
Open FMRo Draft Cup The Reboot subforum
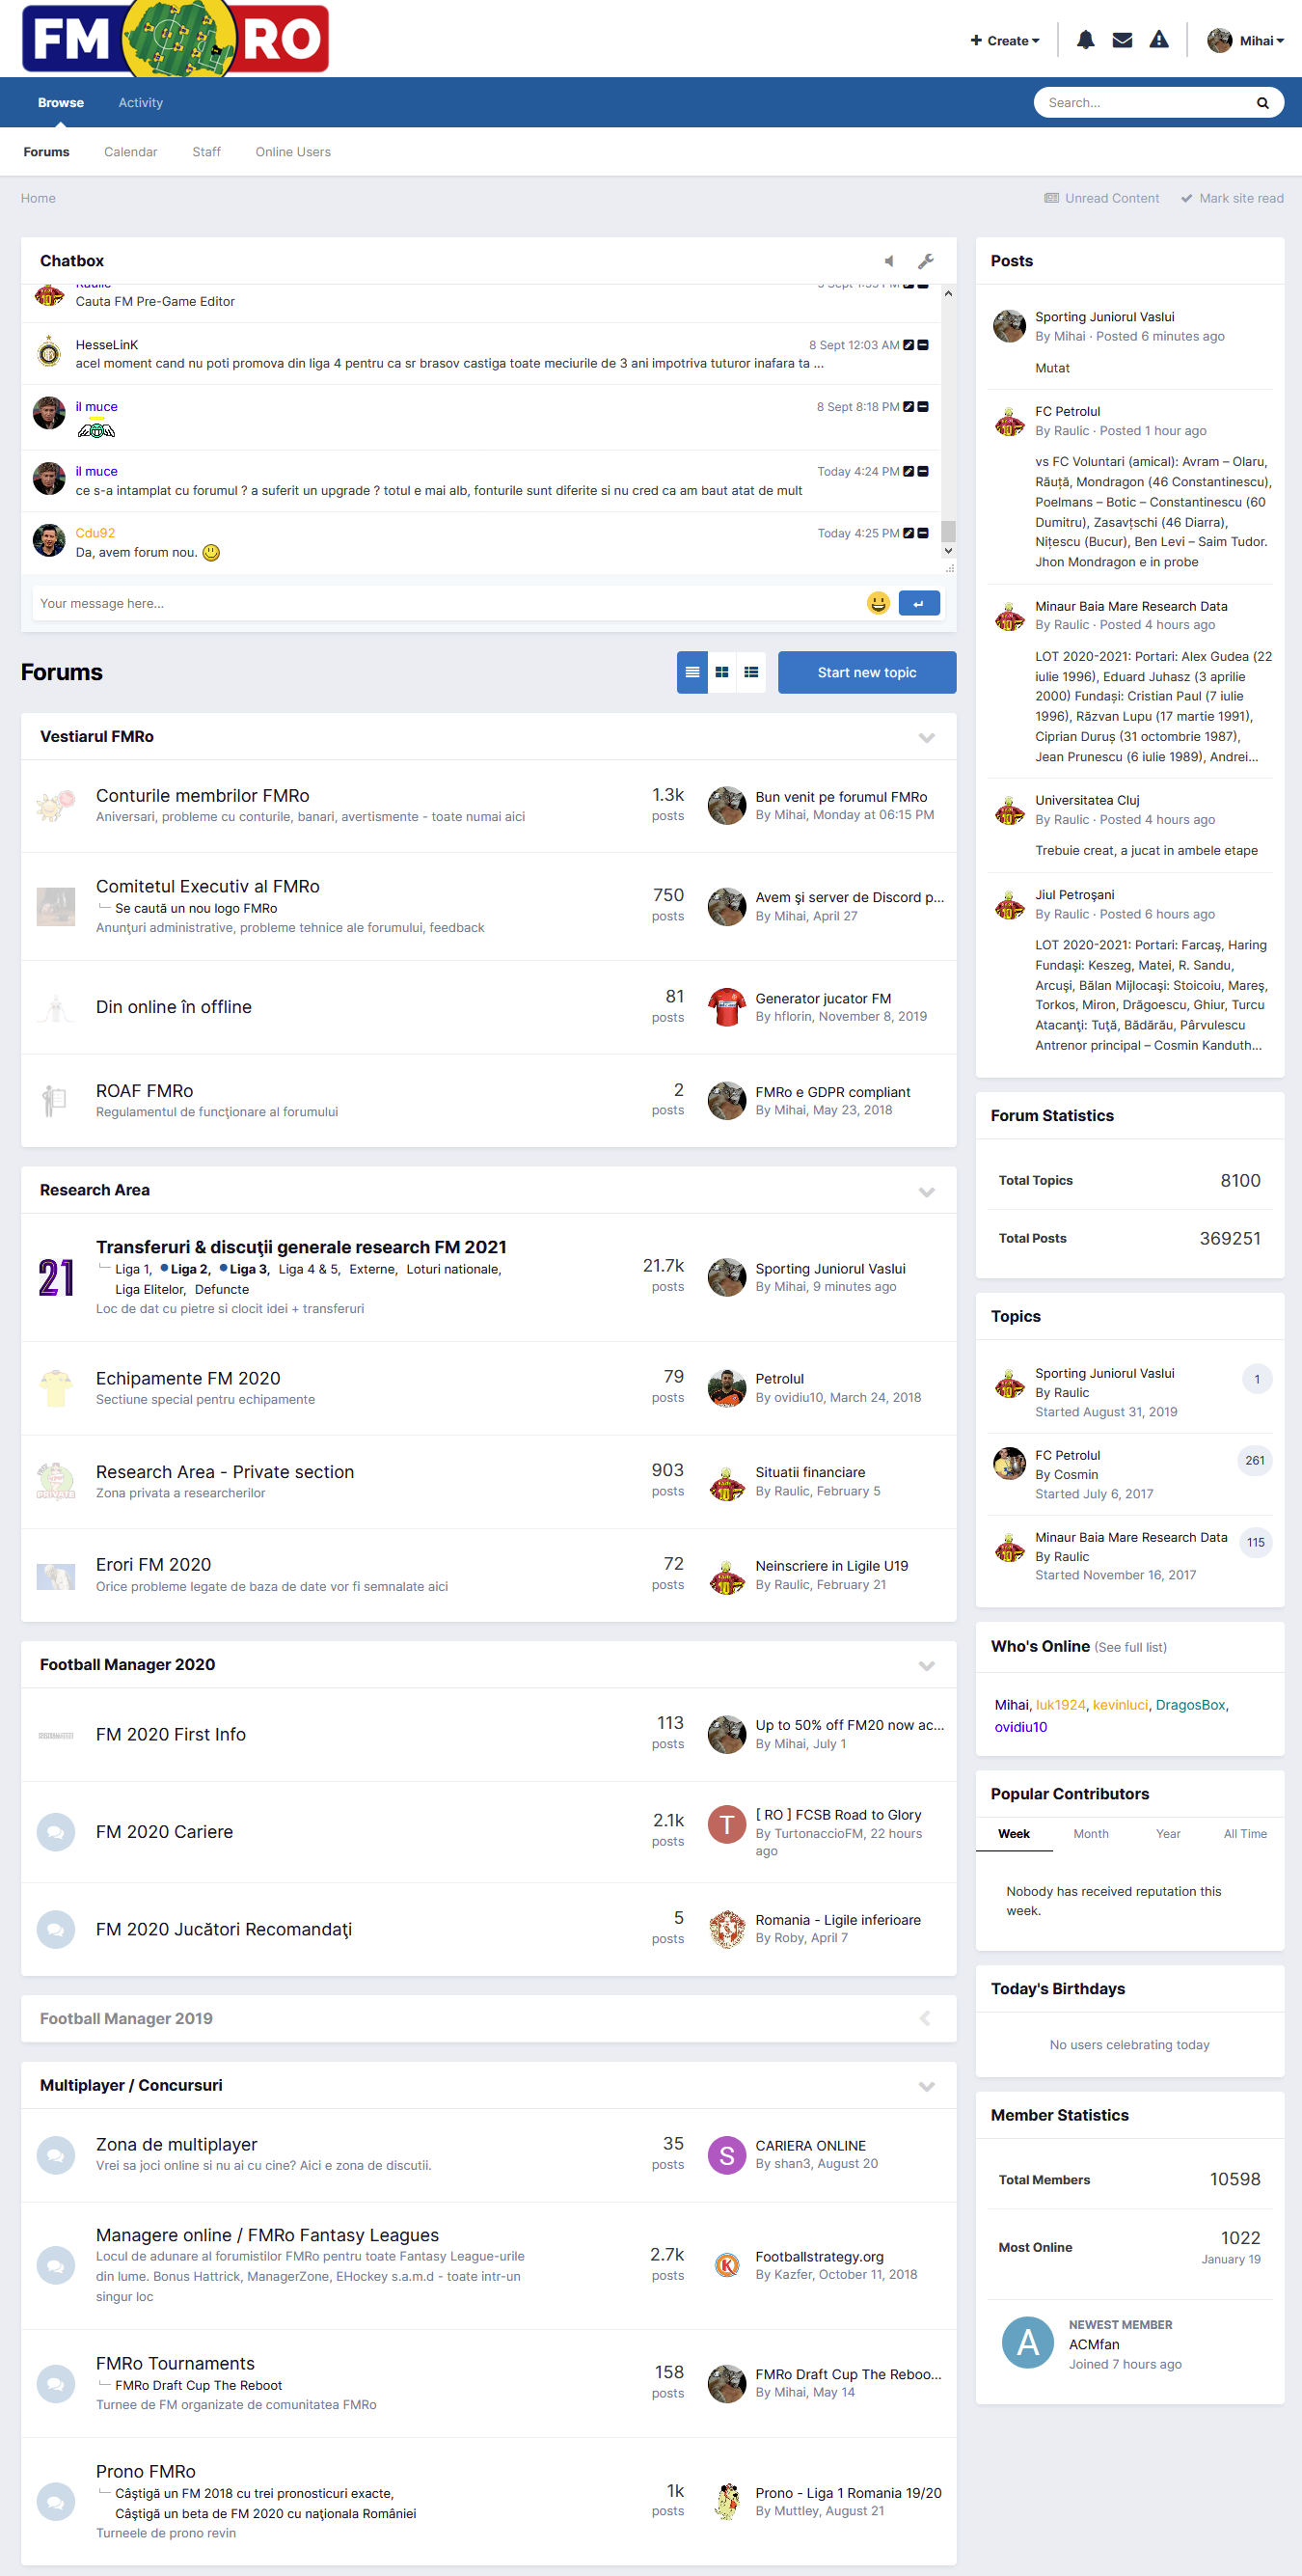point(198,2385)
